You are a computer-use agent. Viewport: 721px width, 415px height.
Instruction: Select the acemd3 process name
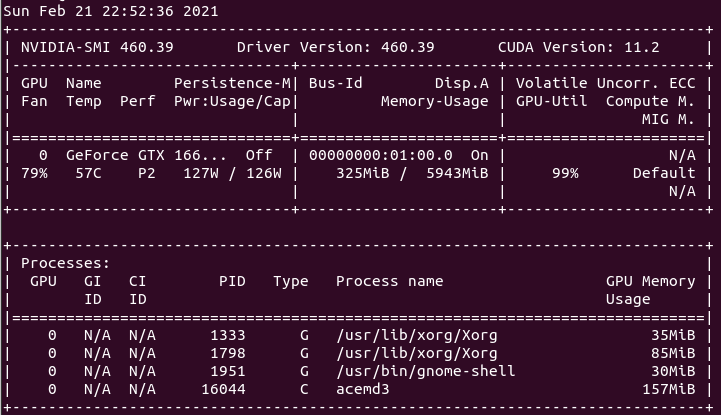tap(363, 389)
